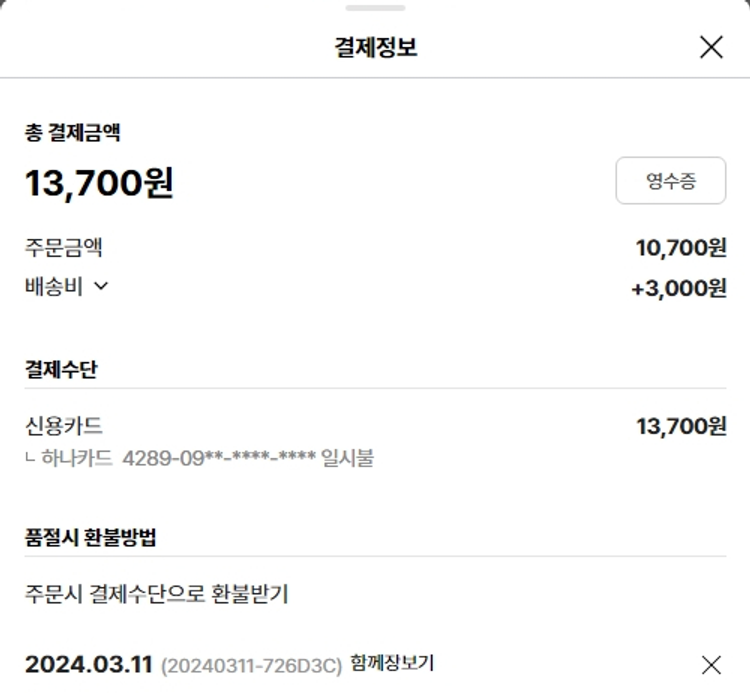Click the 신용카드 payment method label
The height and width of the screenshot is (693, 750).
pos(64,426)
